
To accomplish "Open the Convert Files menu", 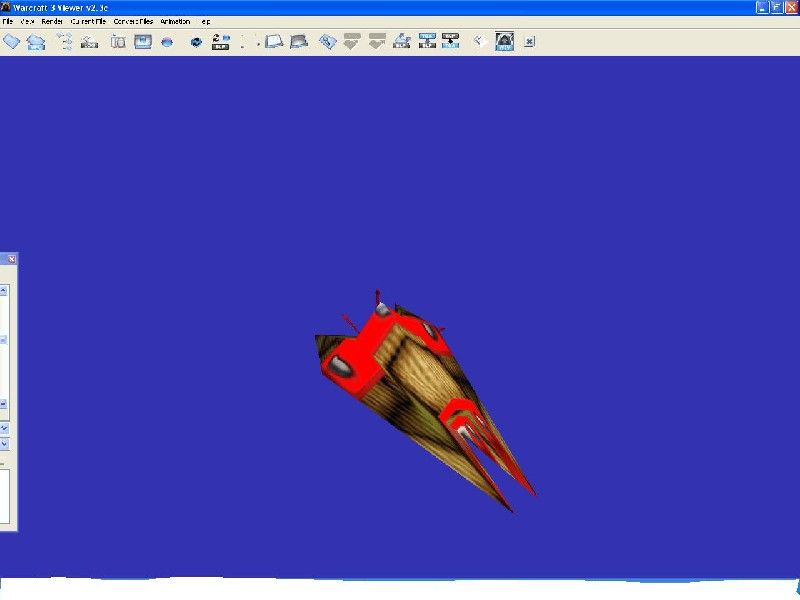I will click(x=133, y=21).
